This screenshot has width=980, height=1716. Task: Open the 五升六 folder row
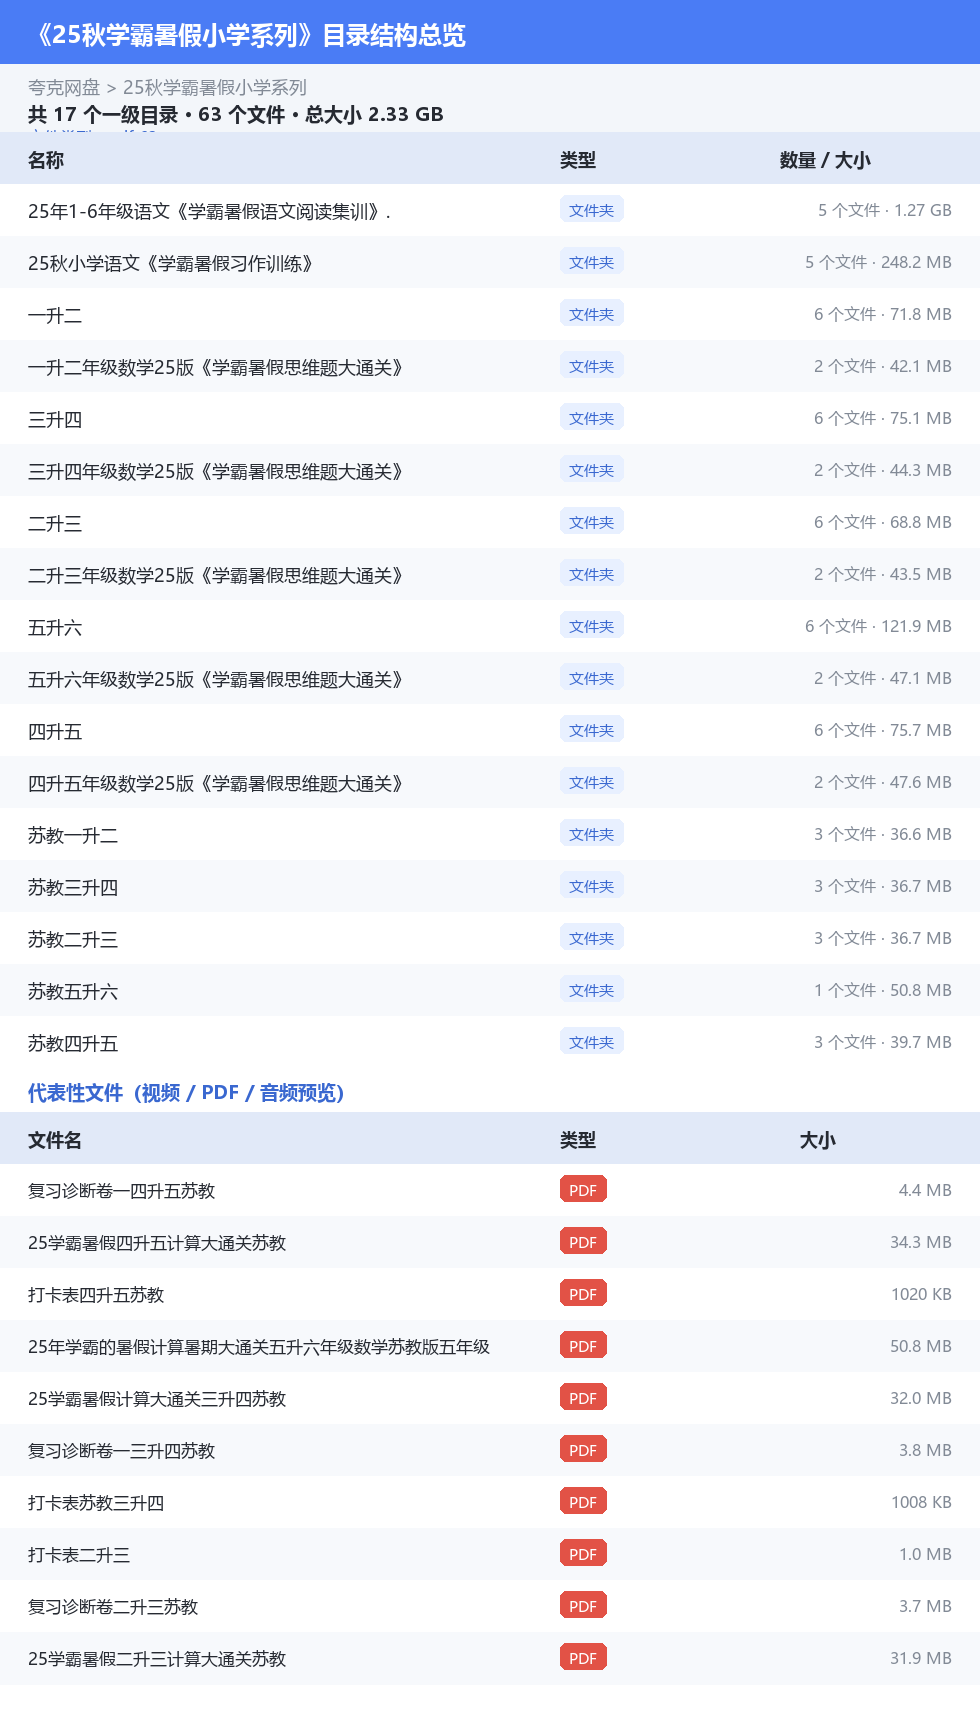[490, 627]
